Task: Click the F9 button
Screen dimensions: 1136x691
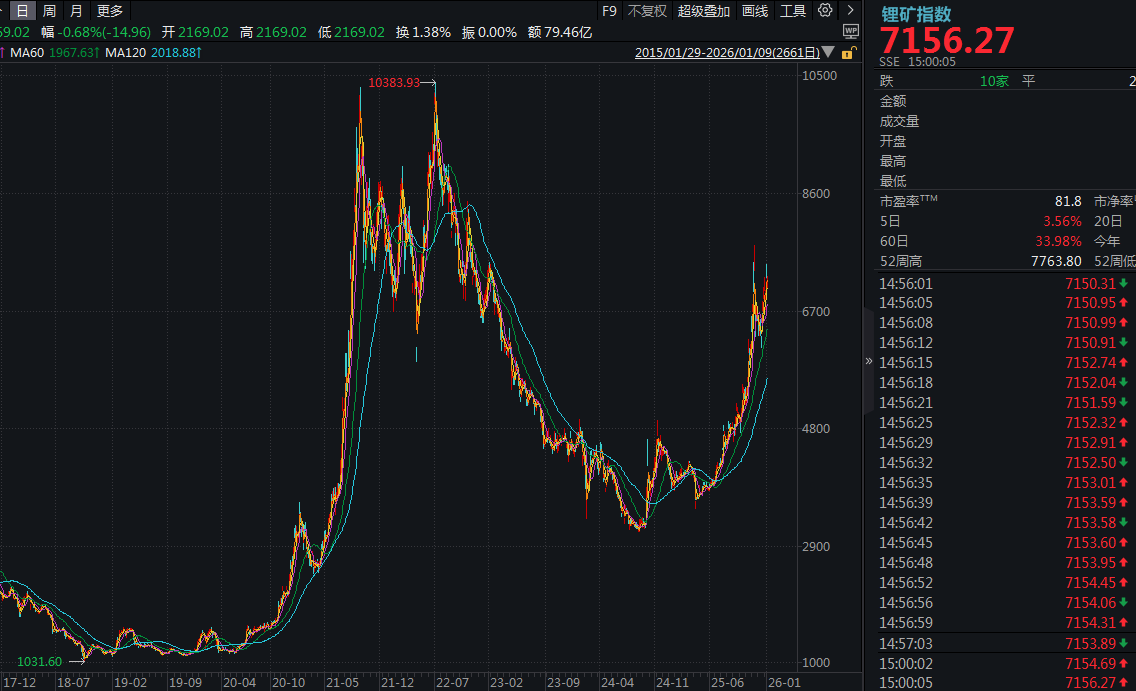Action: 610,11
